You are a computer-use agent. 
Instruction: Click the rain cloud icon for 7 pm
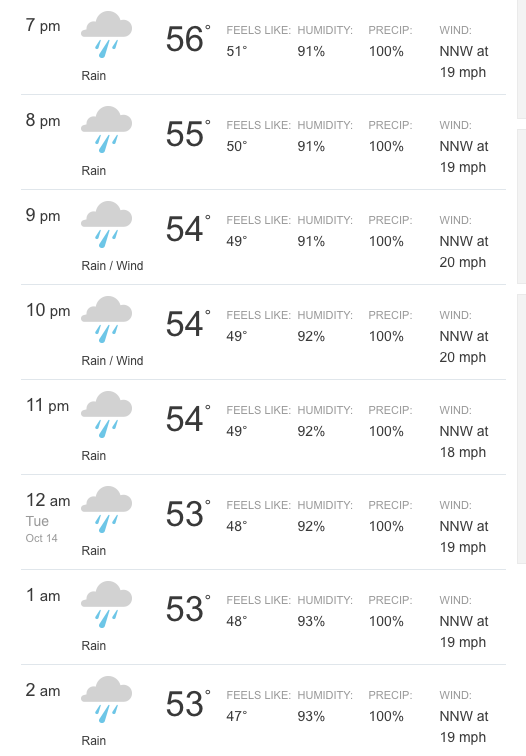click(106, 35)
